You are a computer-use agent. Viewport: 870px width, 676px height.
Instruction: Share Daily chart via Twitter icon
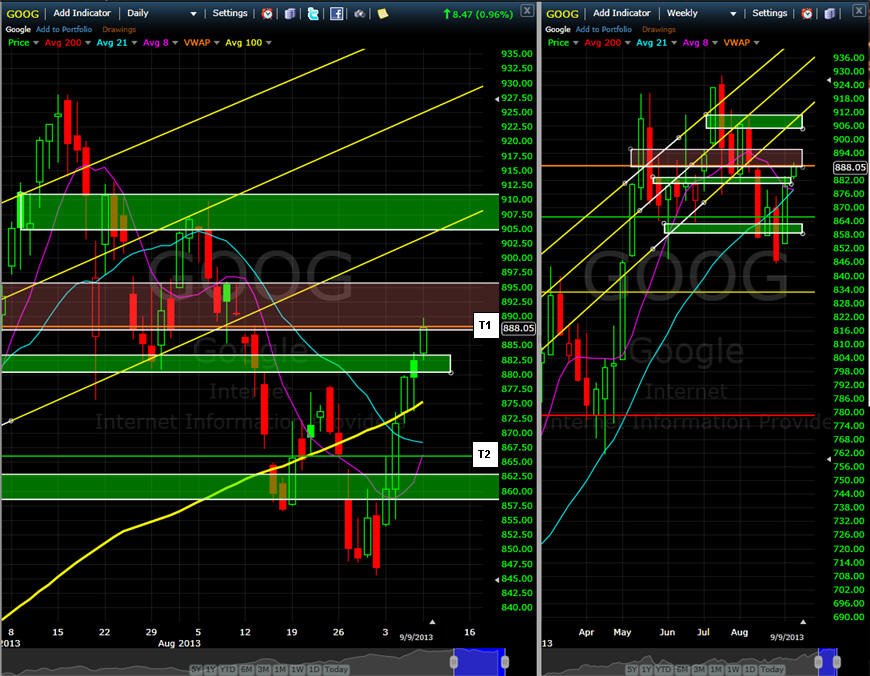(x=313, y=13)
